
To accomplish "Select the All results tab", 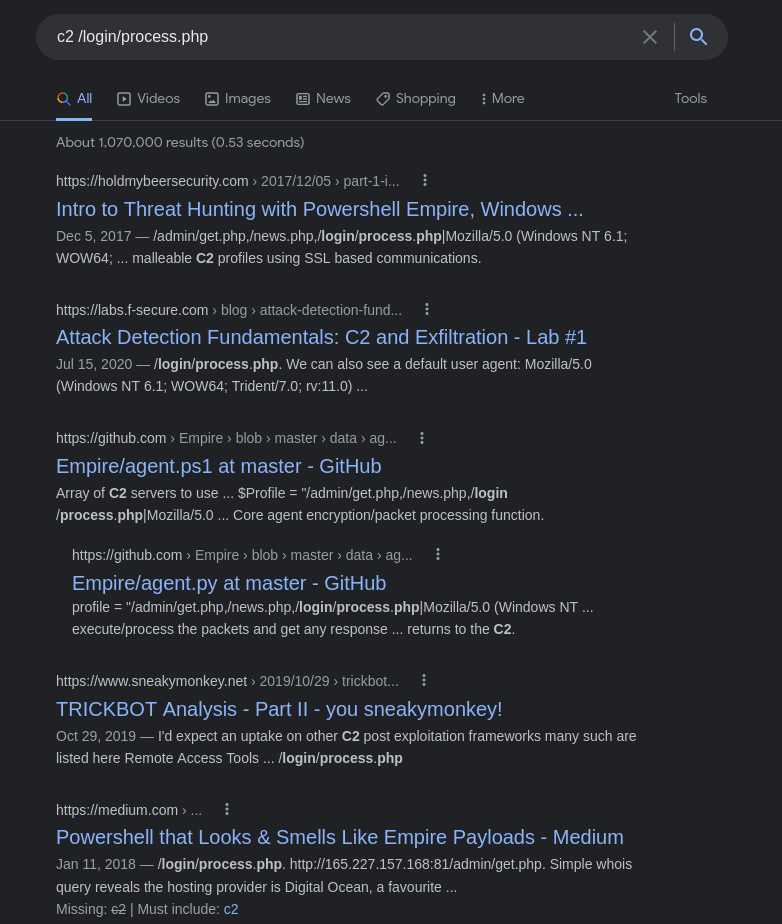I will click(74, 99).
